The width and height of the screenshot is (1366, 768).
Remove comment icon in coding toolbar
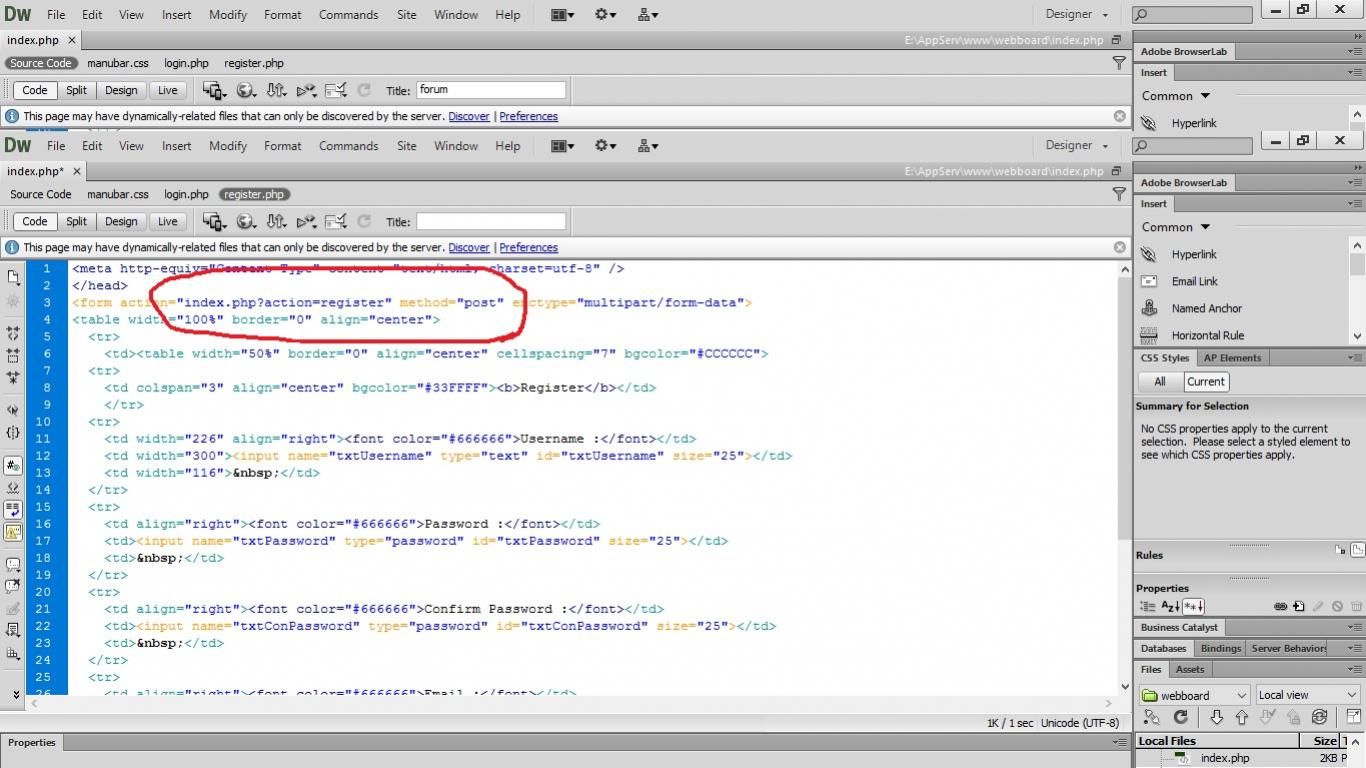tap(14, 586)
